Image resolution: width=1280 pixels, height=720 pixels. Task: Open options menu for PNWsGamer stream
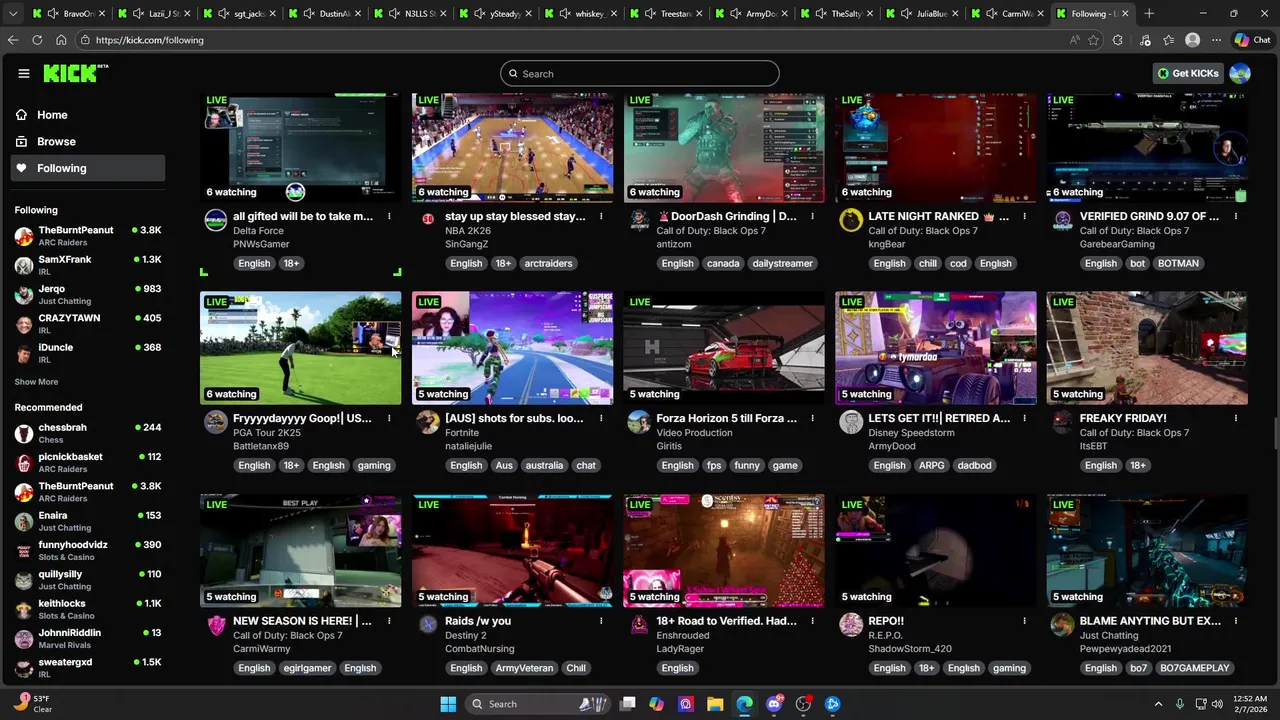[x=389, y=216]
